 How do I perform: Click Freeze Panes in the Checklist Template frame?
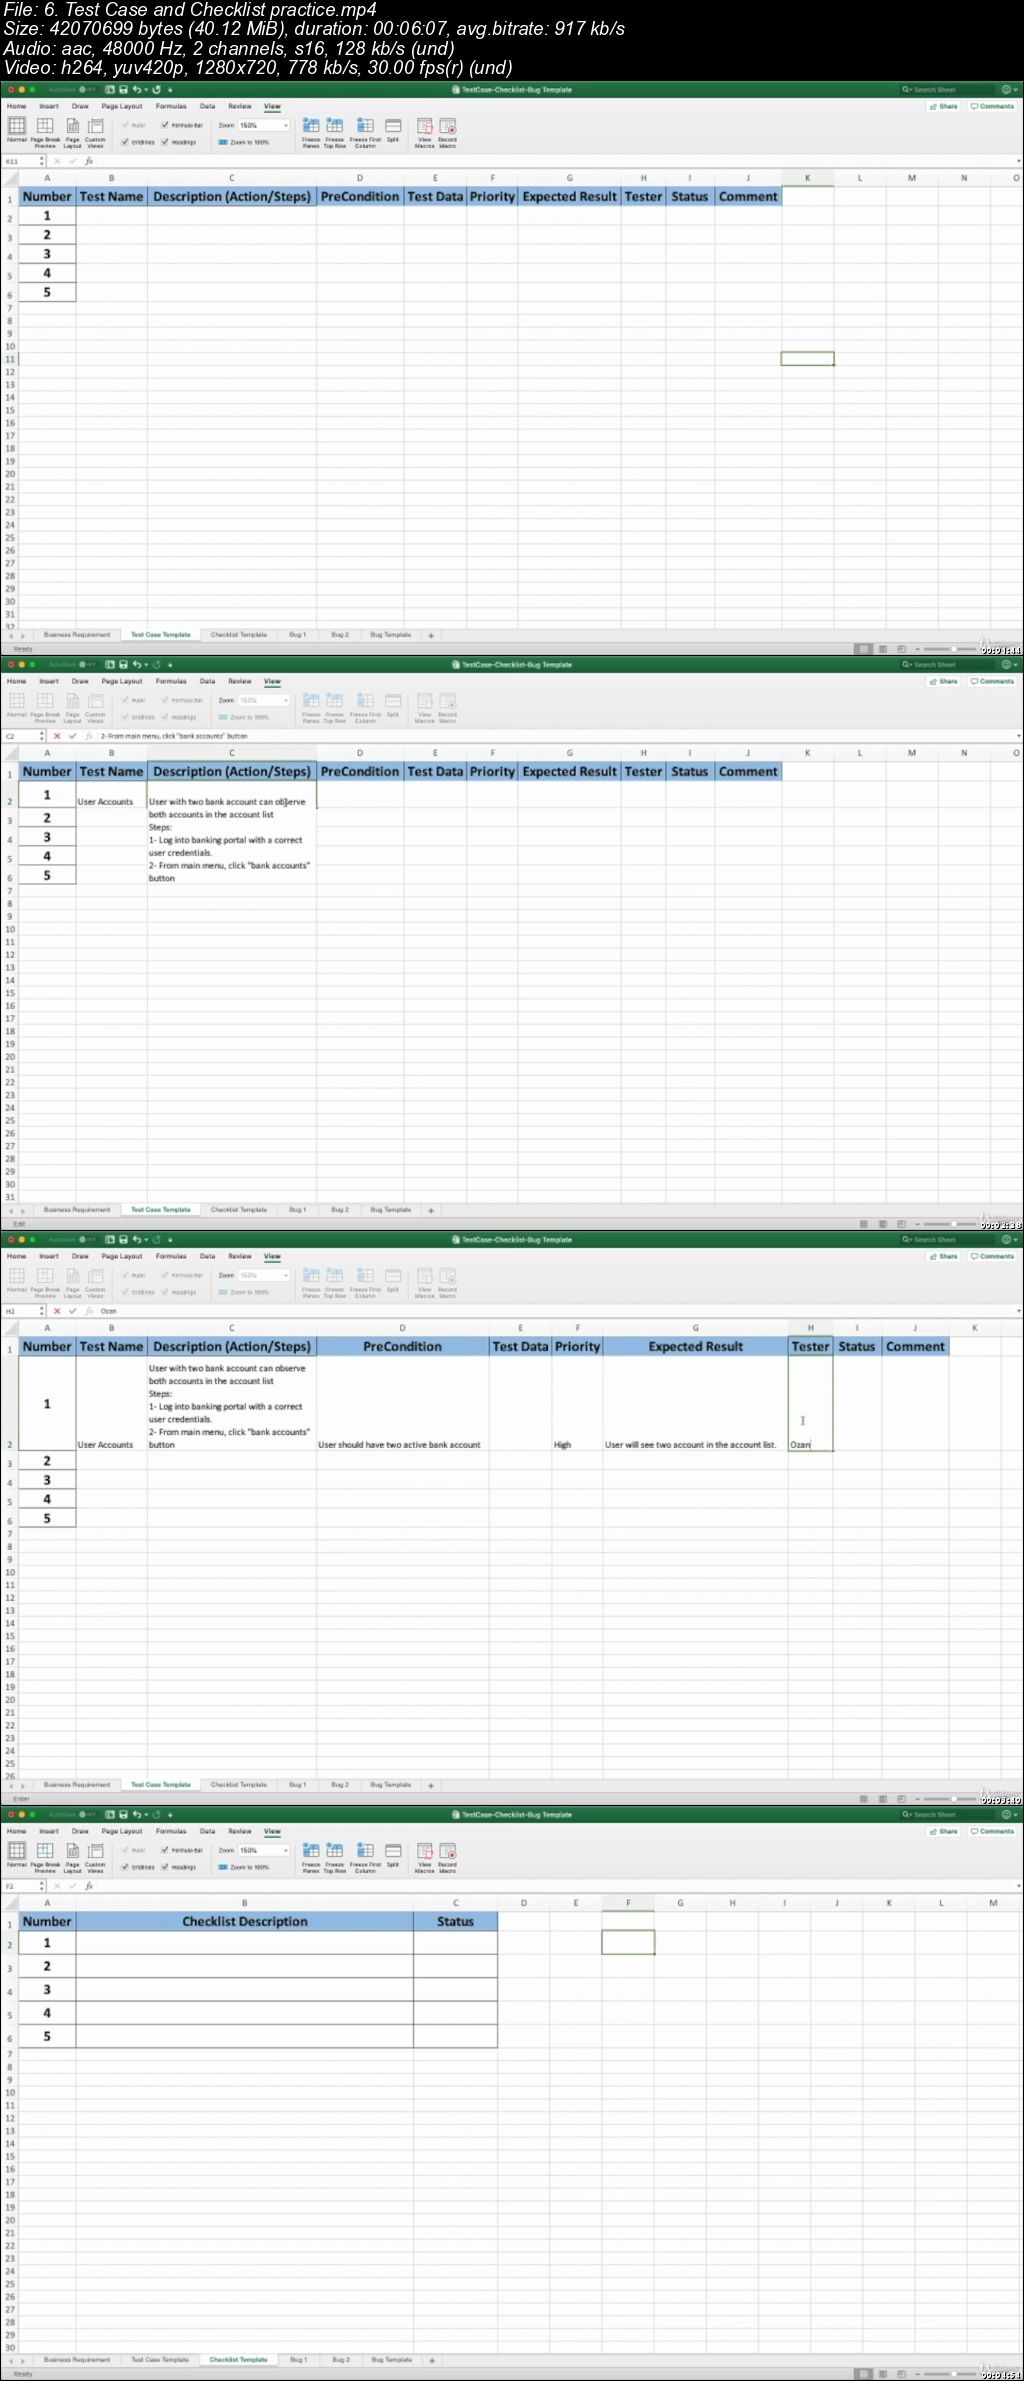point(311,1851)
